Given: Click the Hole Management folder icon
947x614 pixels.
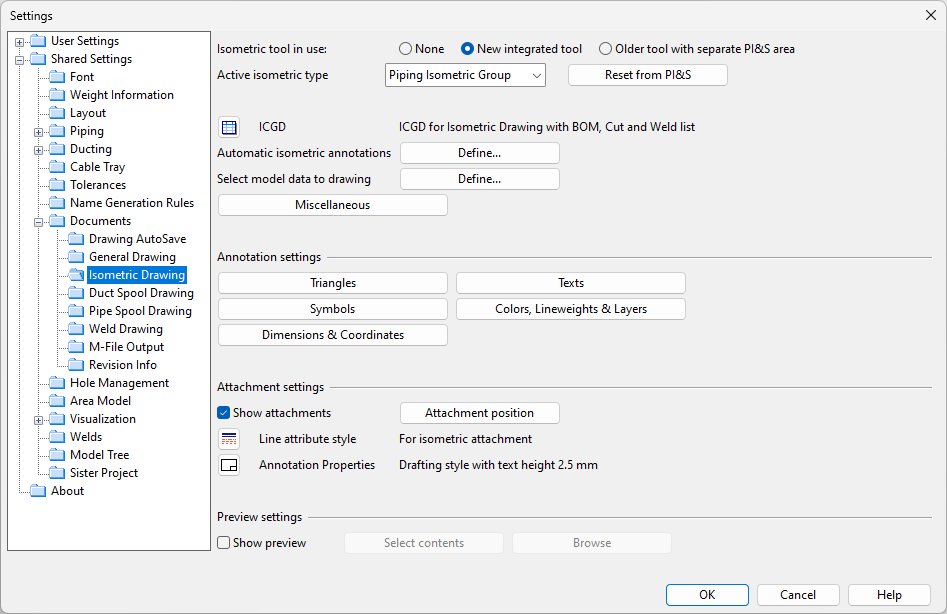Looking at the screenshot, I should tap(57, 383).
